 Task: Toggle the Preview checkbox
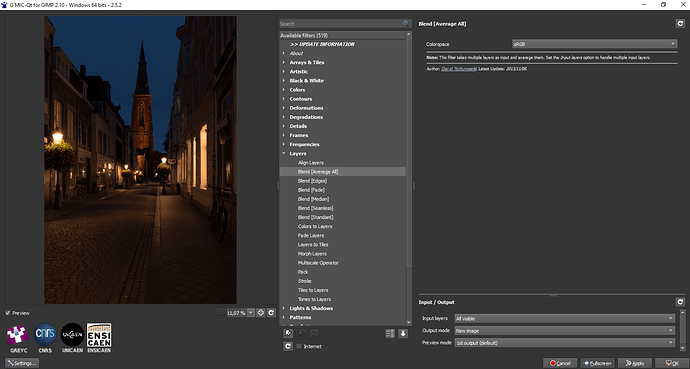click(8, 313)
